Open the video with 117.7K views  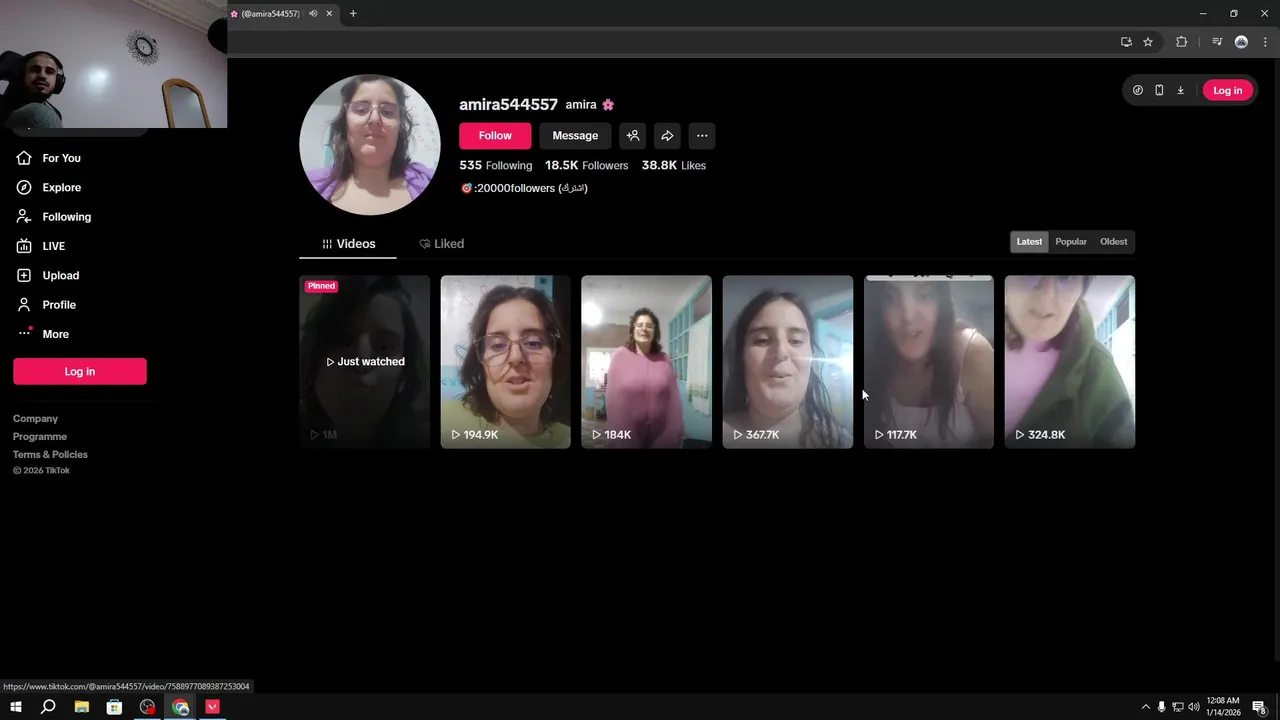tap(929, 362)
